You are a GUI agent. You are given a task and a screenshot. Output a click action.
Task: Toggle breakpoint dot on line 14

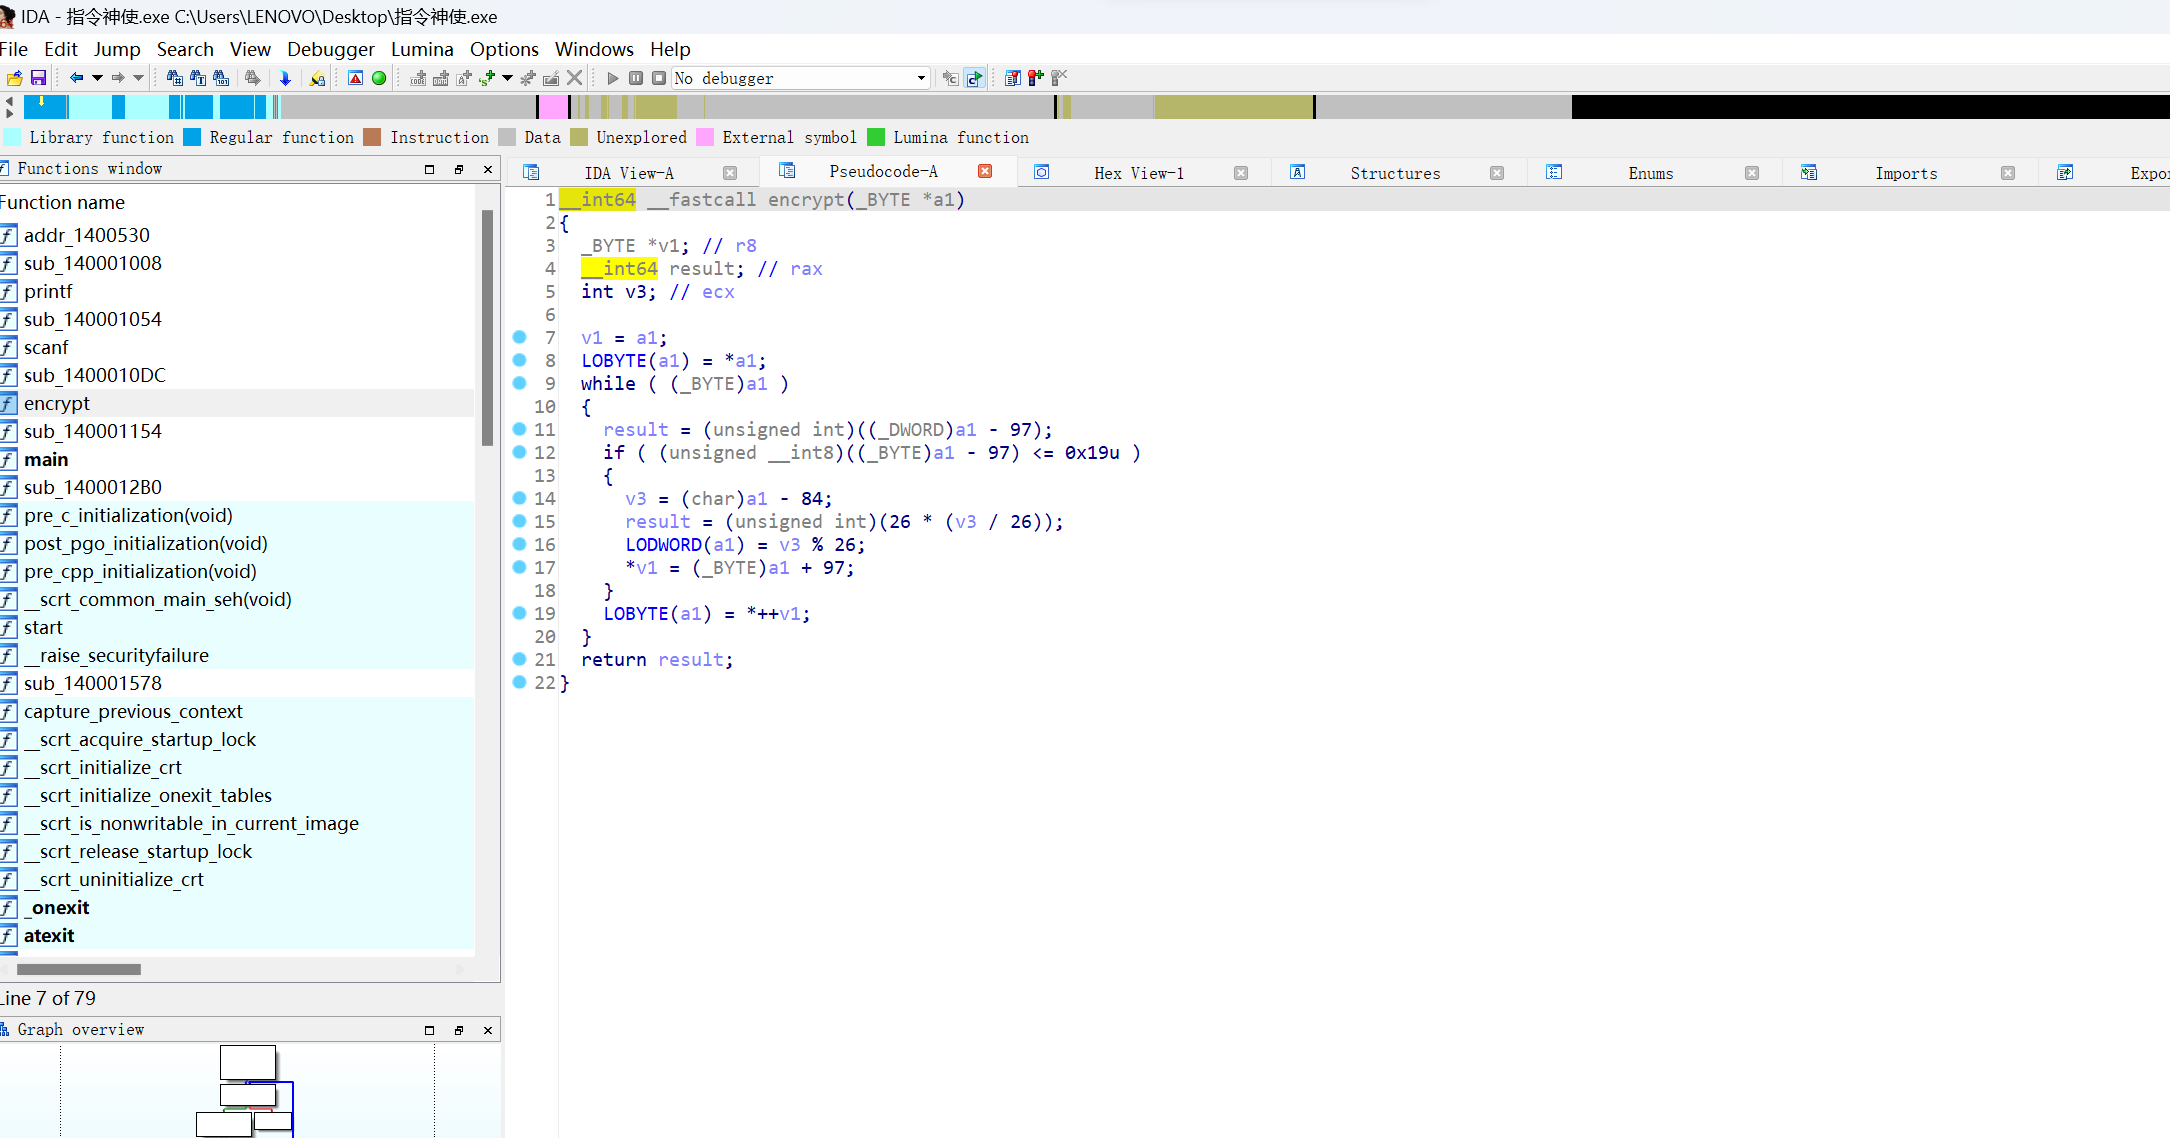tap(519, 498)
